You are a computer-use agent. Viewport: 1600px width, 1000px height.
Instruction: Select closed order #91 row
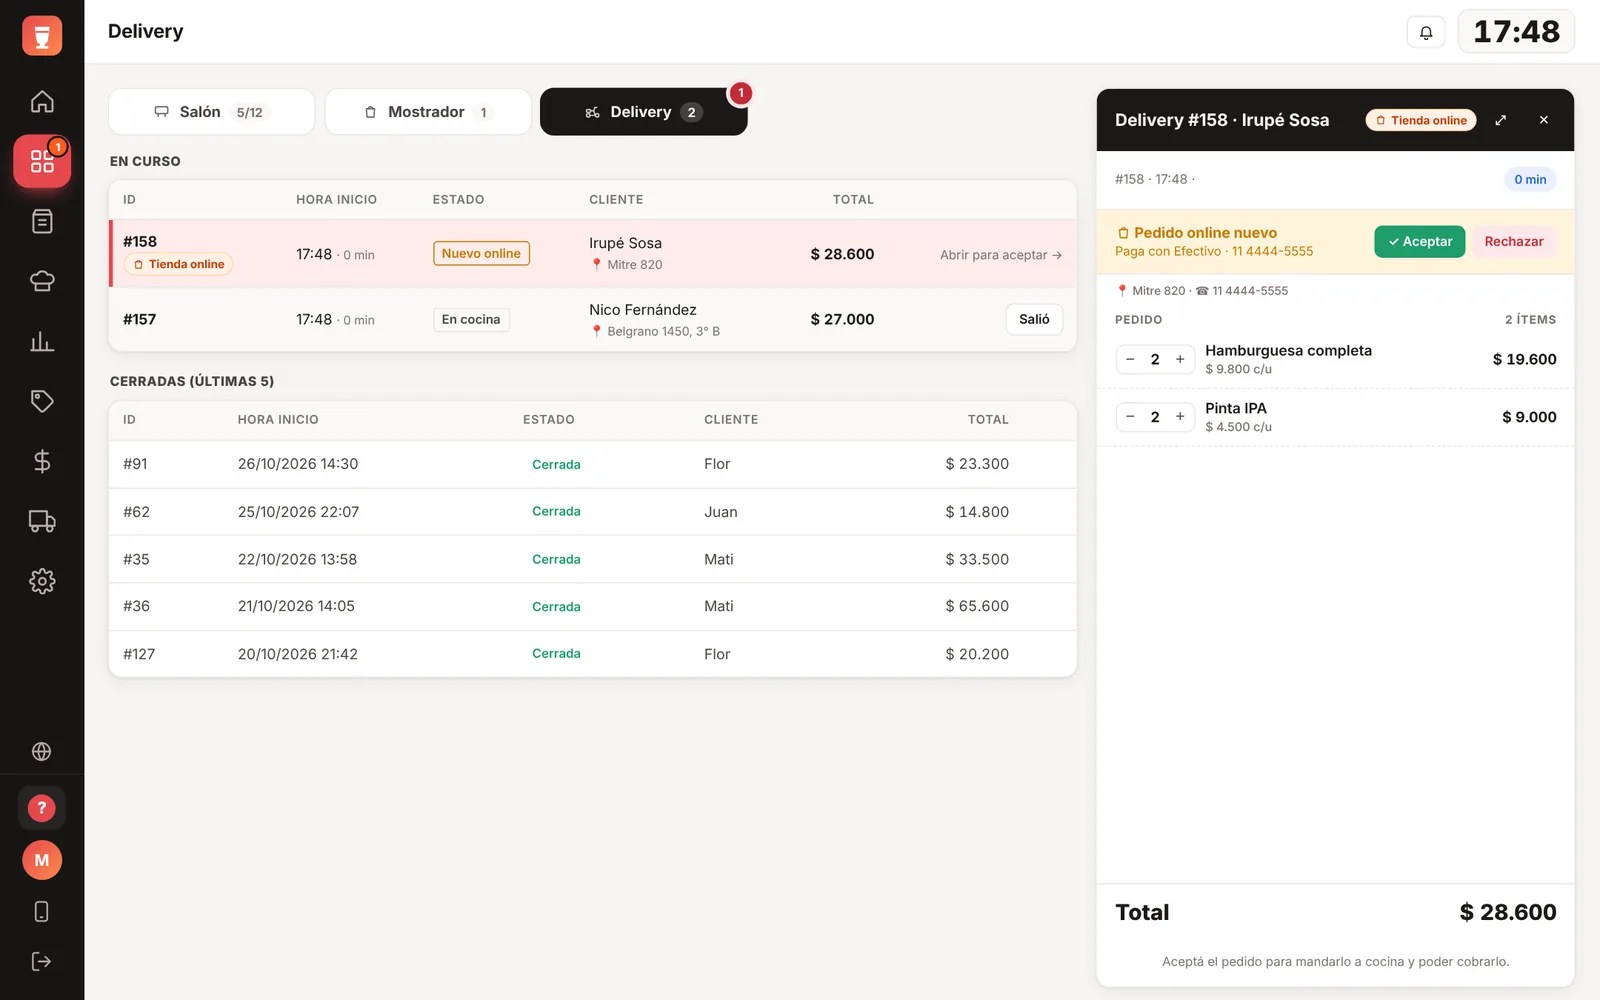593,464
